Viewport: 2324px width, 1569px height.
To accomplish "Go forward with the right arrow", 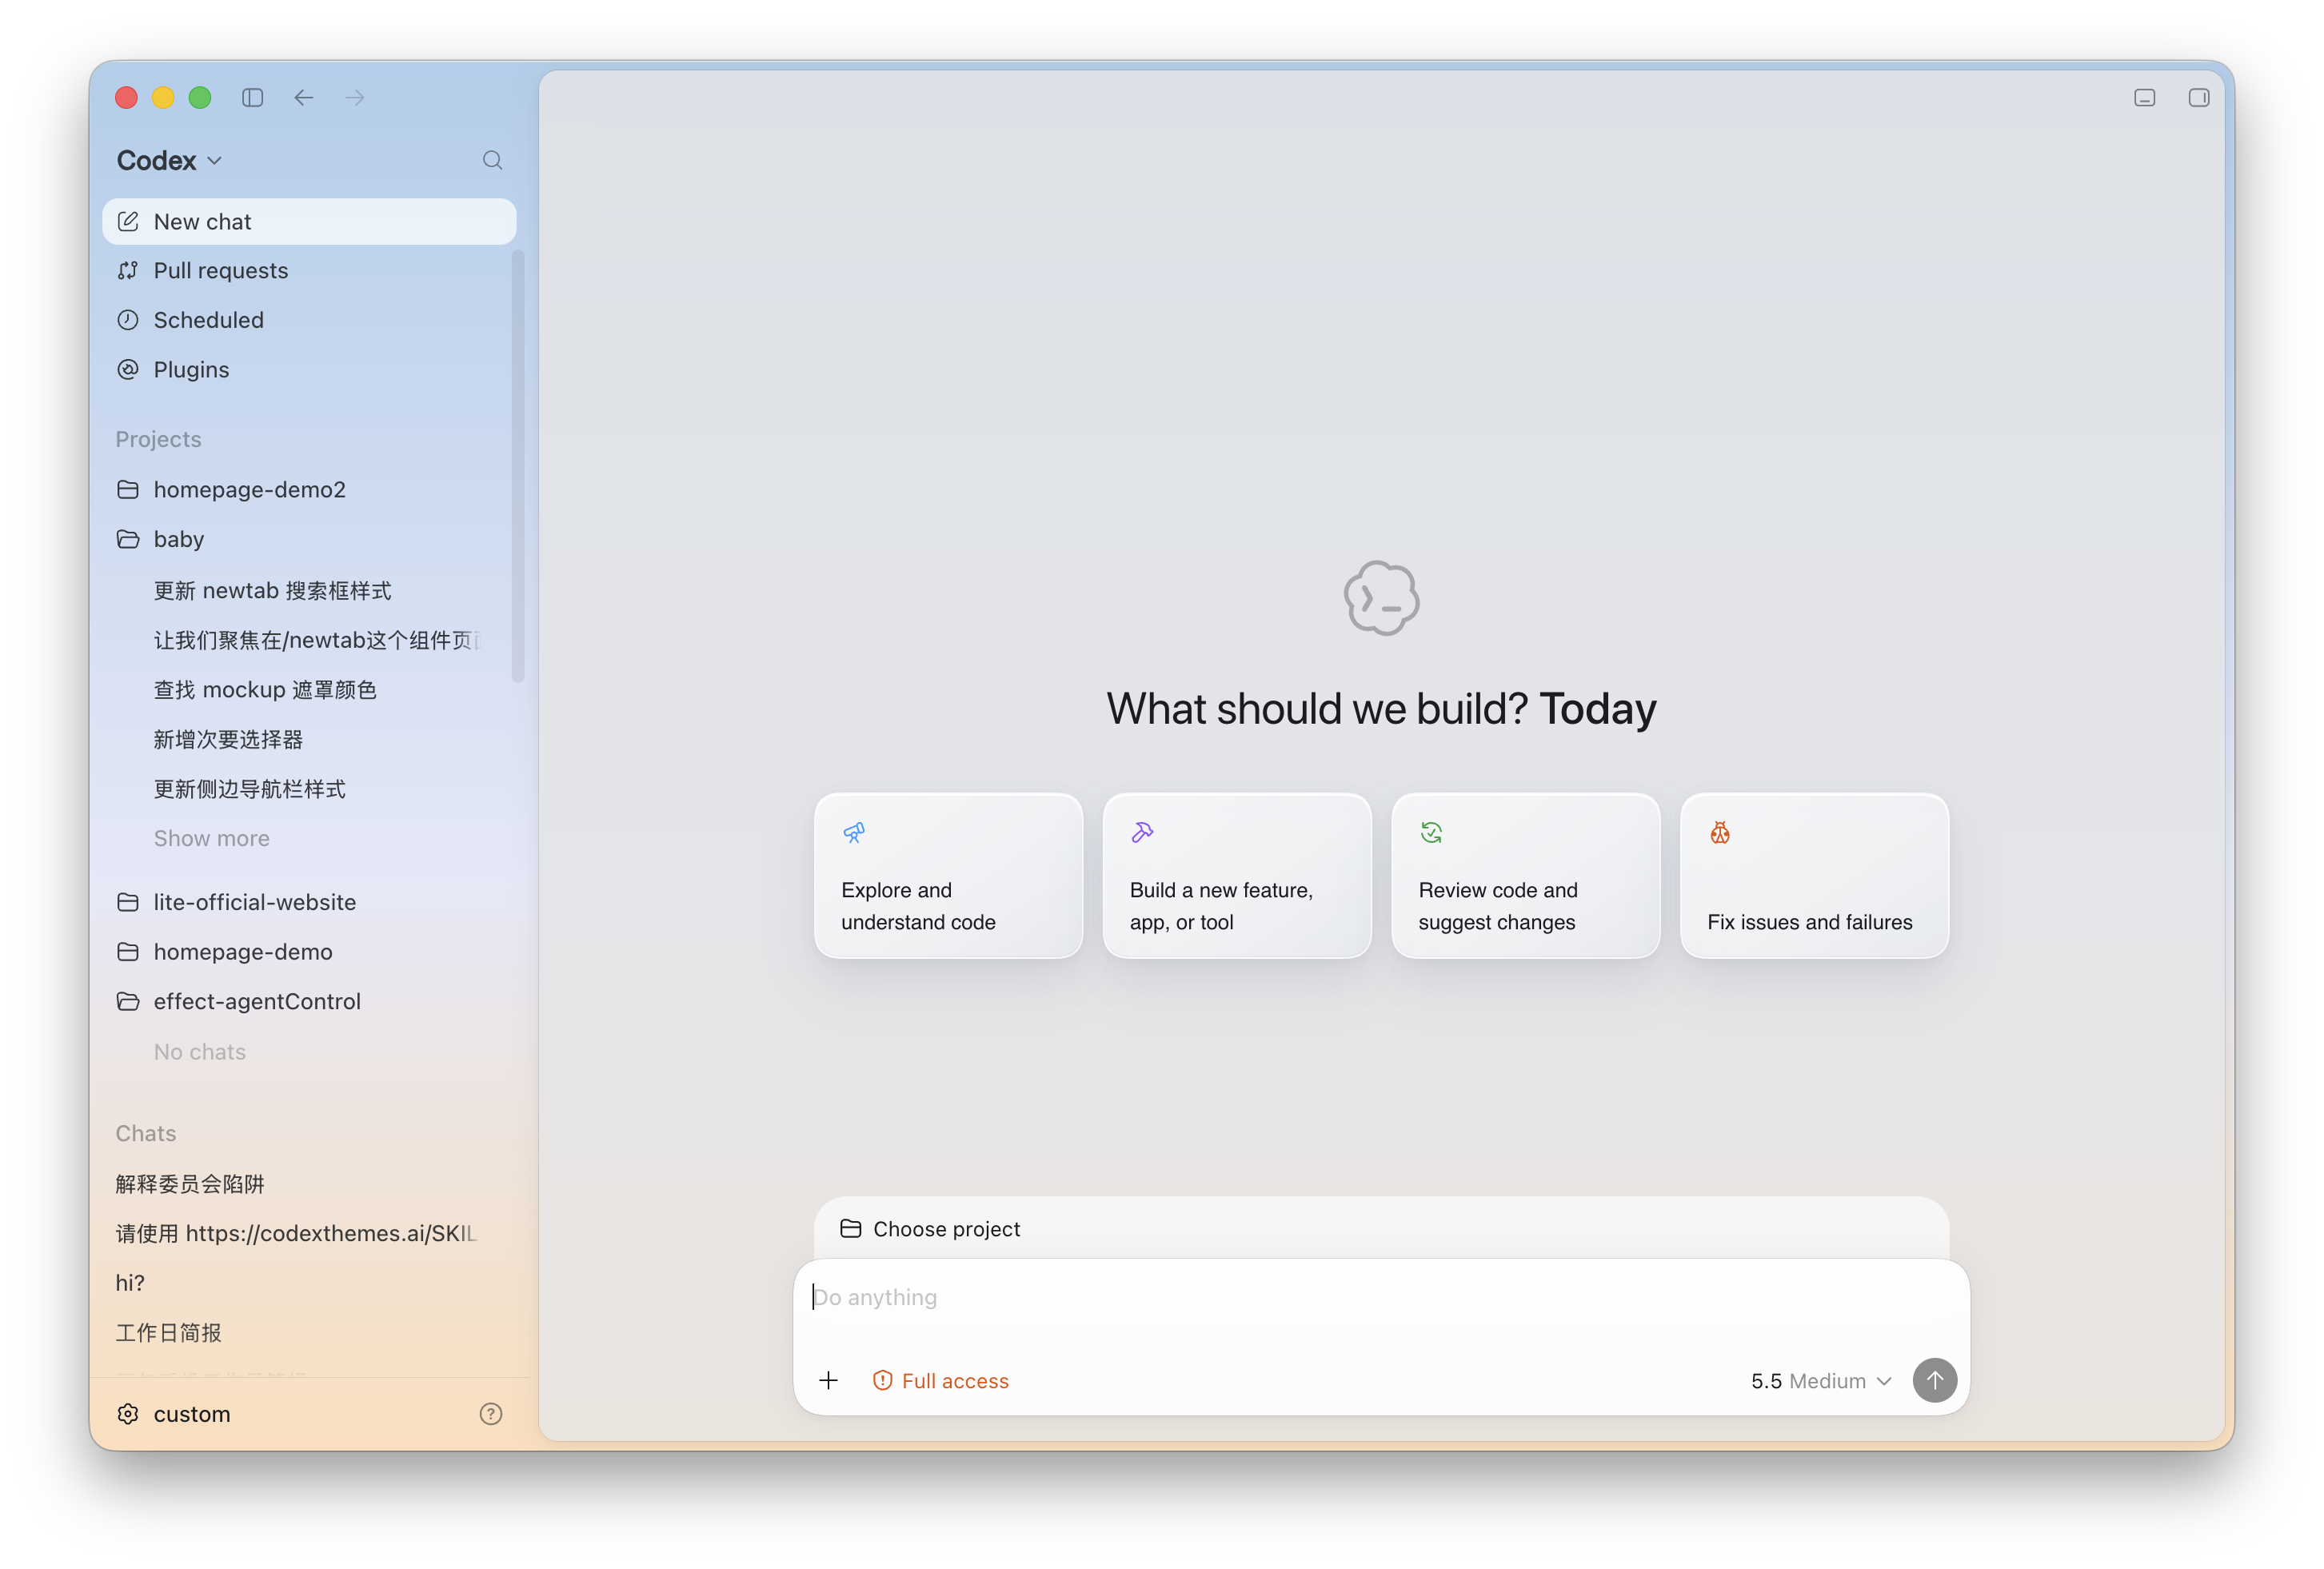I will [x=355, y=97].
